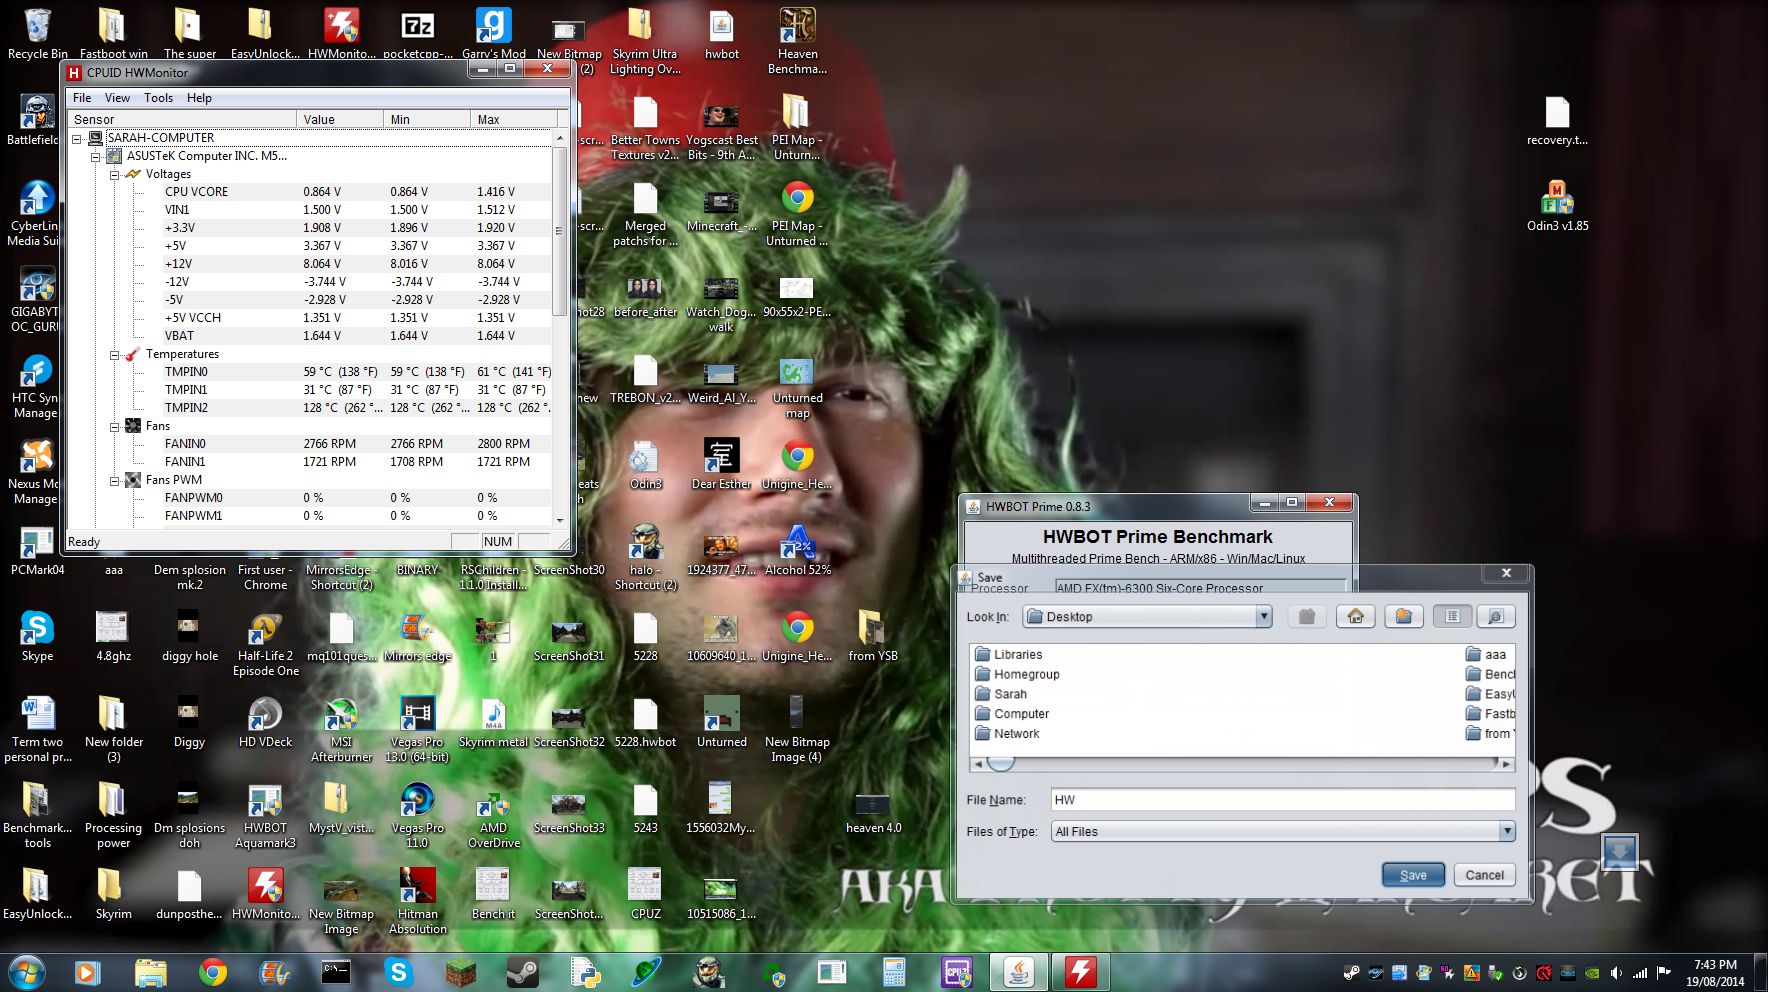Viewport: 1768px width, 992px height.
Task: Open the PCMark04 desktop shortcut
Action: pyautogui.click(x=37, y=549)
